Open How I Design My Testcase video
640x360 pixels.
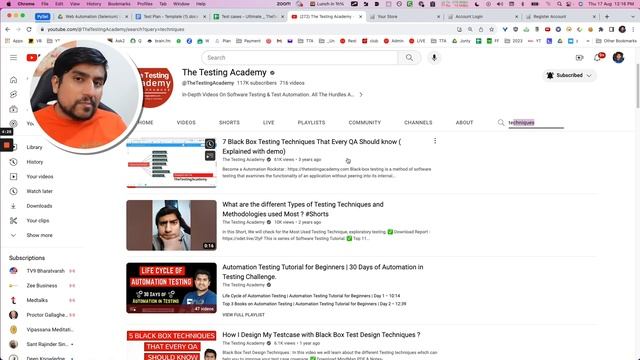pos(321,335)
